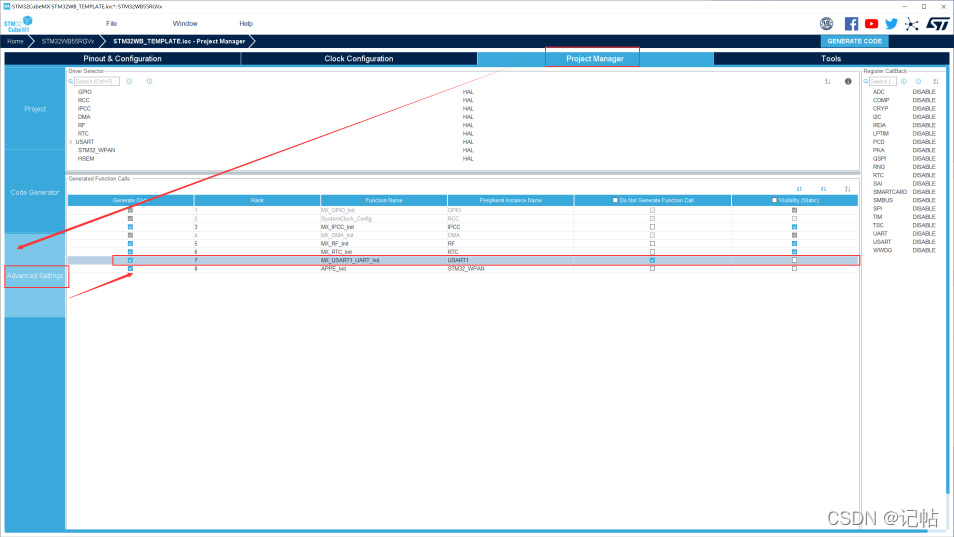Switch to Tools tab

pos(830,59)
